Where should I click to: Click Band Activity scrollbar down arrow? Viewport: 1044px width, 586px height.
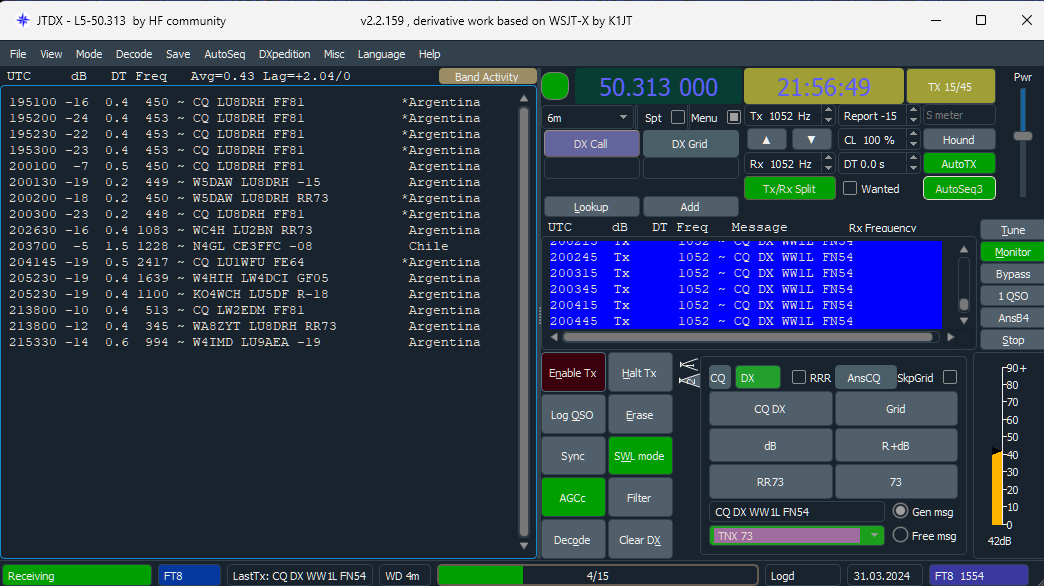[x=524, y=546]
